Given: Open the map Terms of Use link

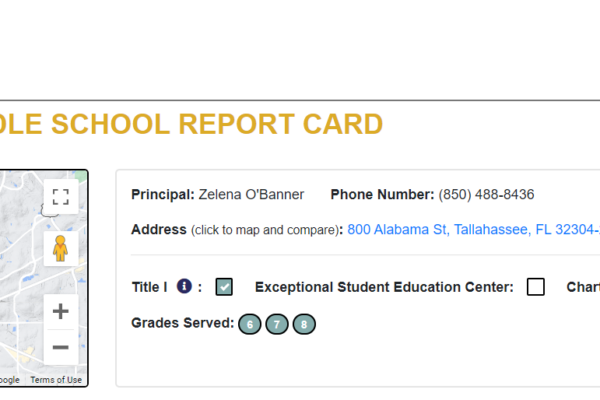Looking at the screenshot, I should tap(56, 380).
